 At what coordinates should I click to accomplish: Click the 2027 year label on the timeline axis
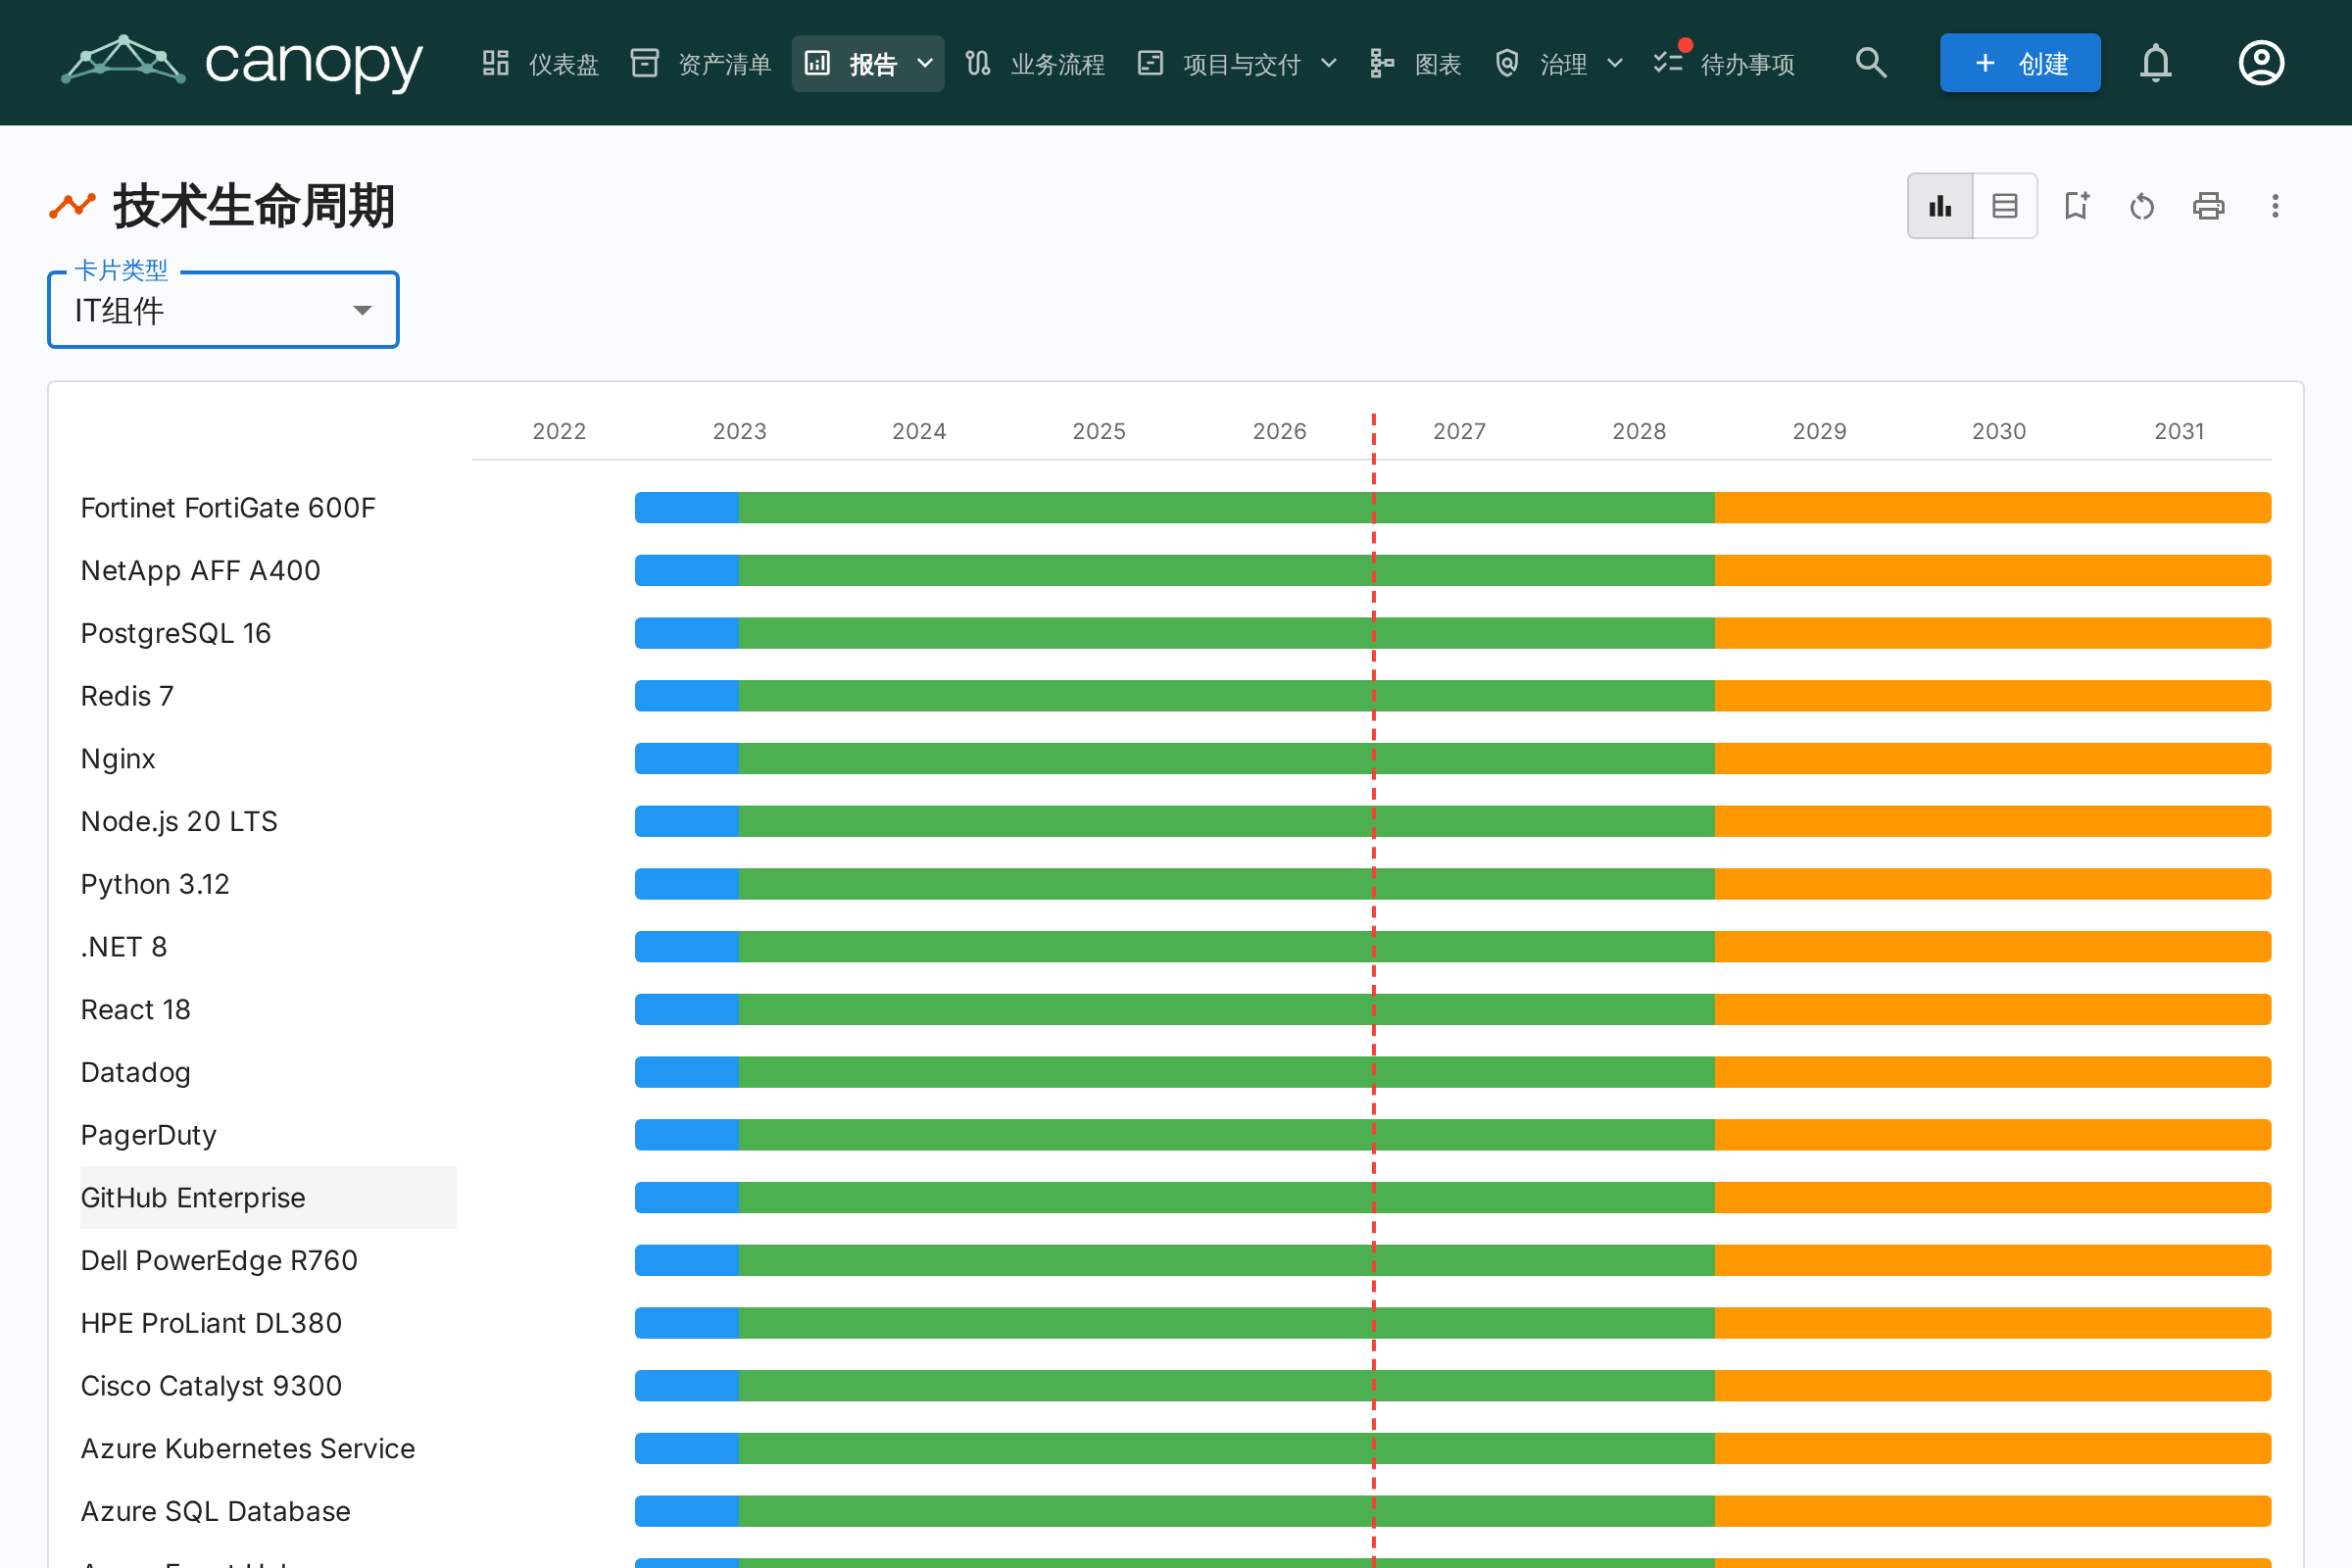(1459, 431)
